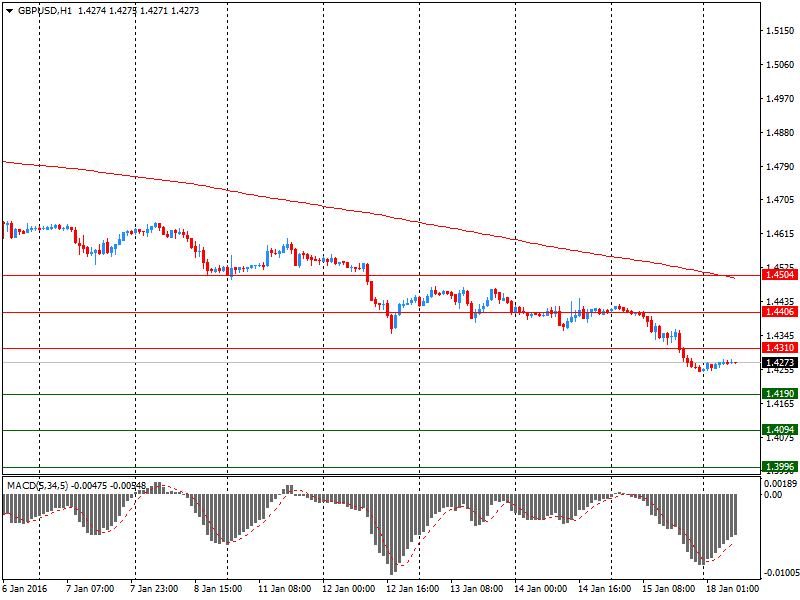The image size is (800, 600).
Task: Click the 1.5060 price scale value
Action: pyautogui.click(x=780, y=65)
